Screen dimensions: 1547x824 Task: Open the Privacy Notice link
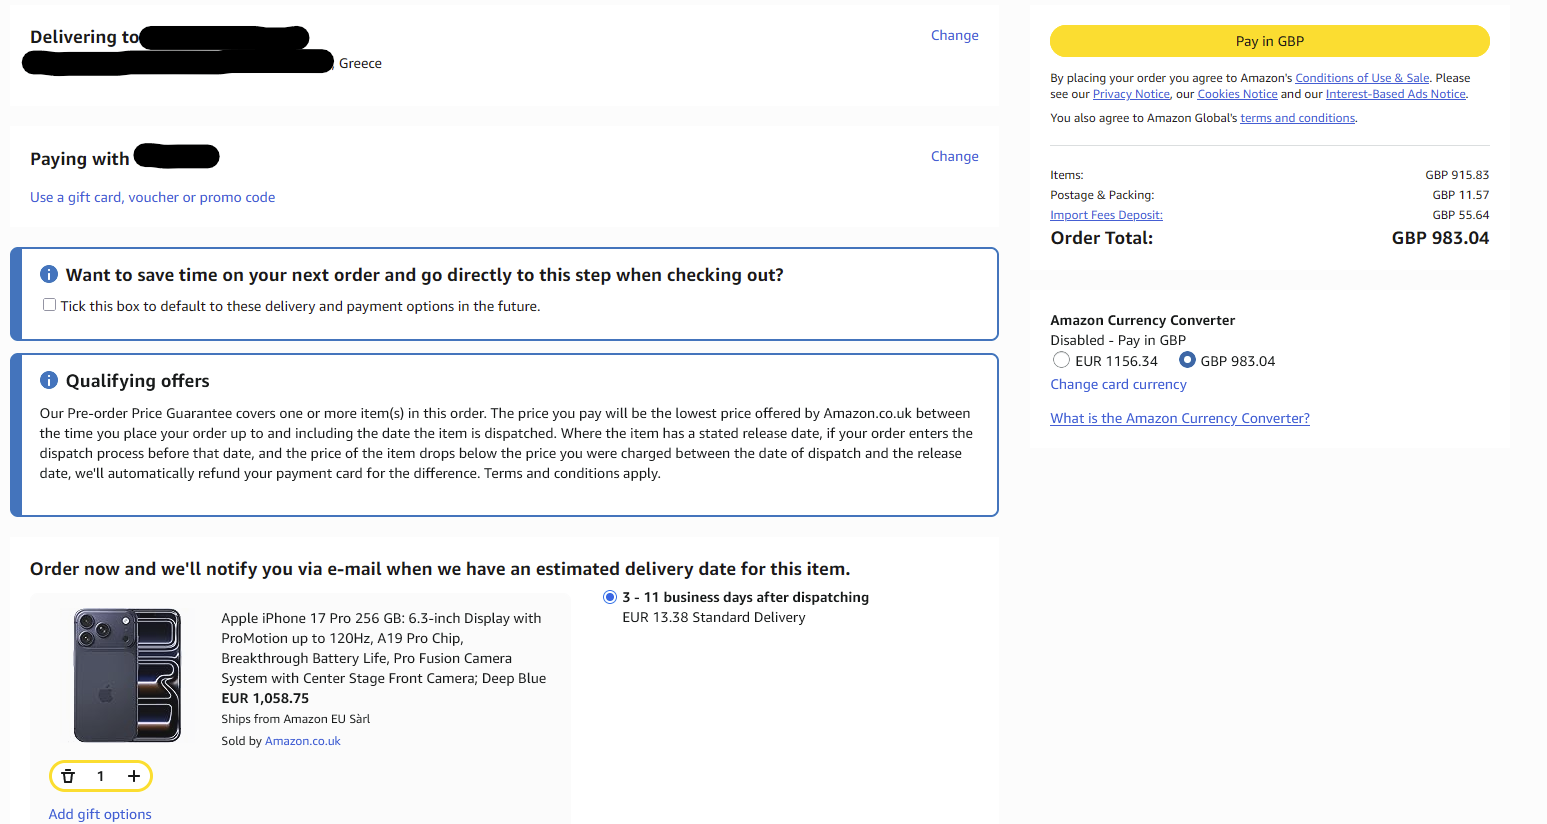tap(1131, 94)
